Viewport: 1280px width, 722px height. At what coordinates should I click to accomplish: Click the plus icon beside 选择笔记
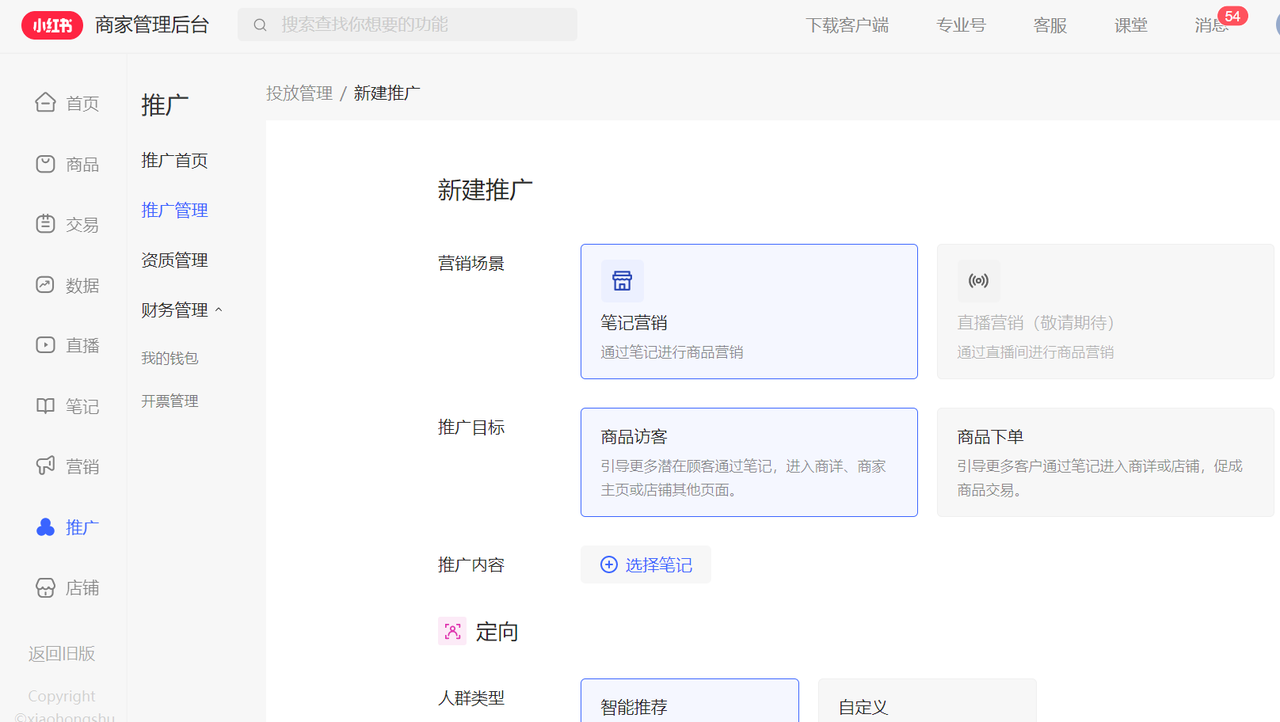pos(608,565)
